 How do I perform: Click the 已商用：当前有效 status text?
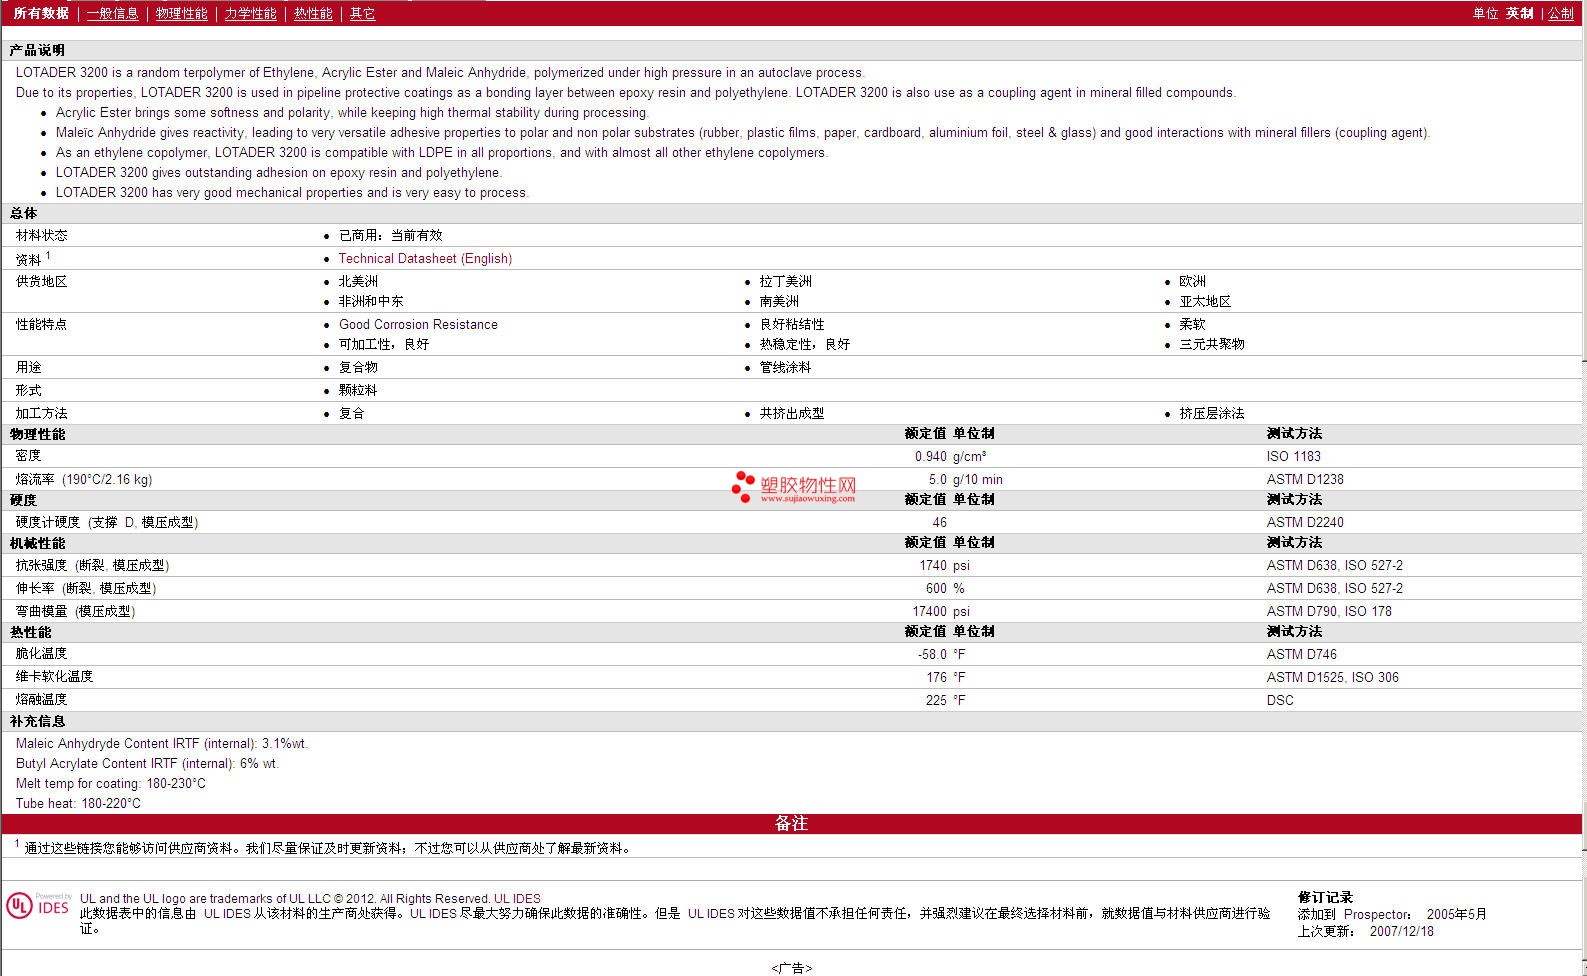click(x=390, y=236)
